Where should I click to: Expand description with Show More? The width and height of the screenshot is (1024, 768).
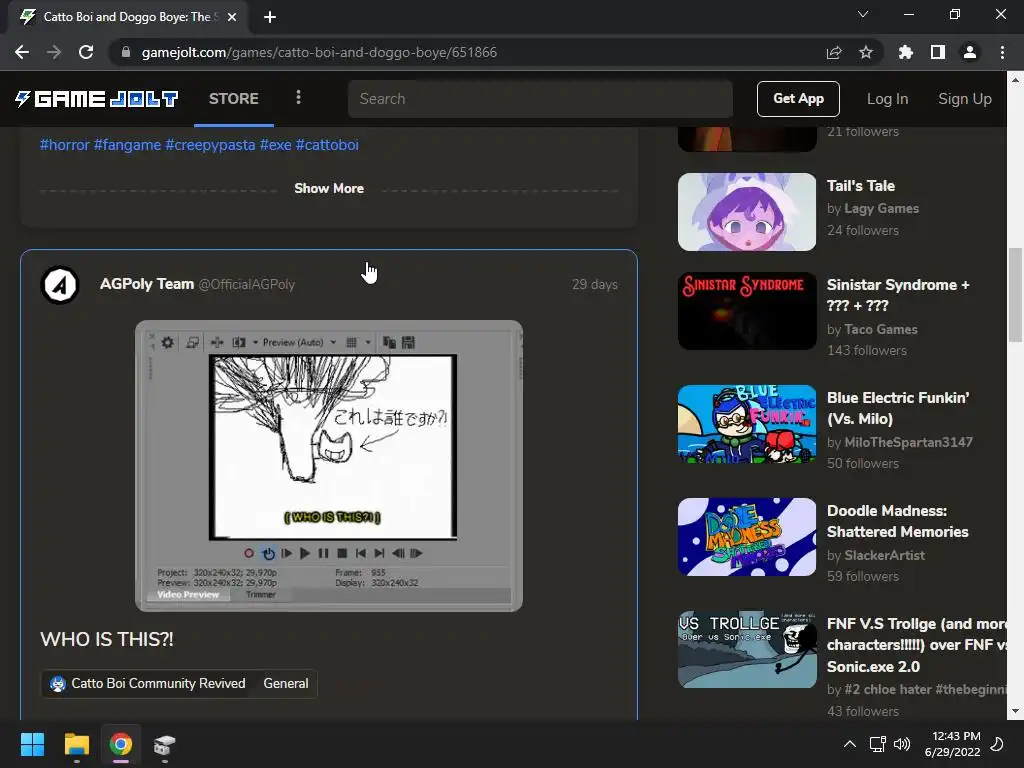[x=329, y=188]
